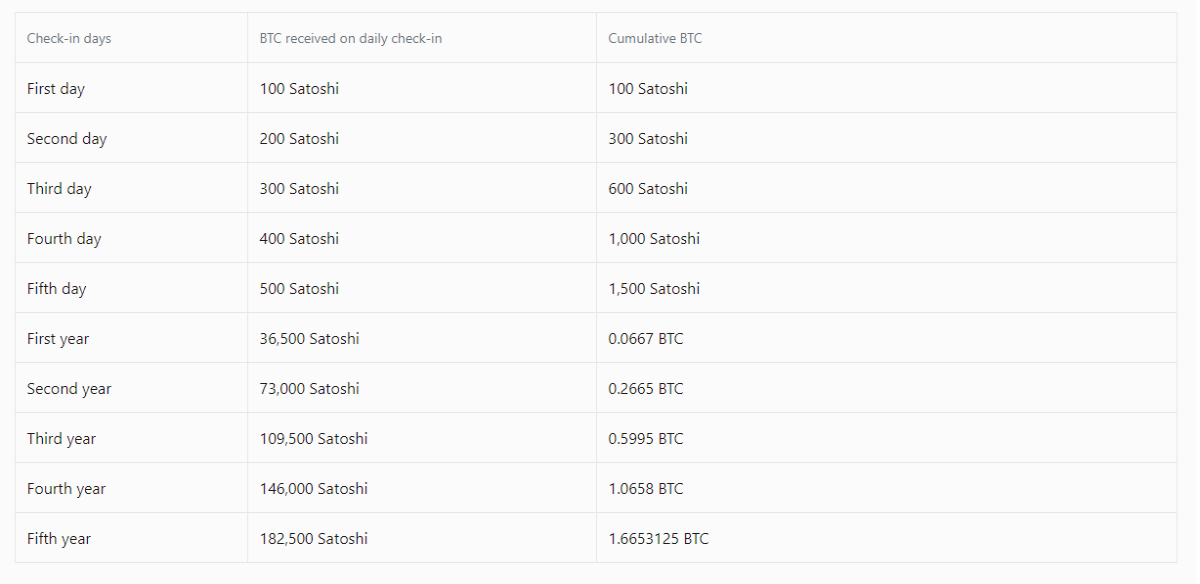The image size is (1200, 584).
Task: Click the 'Cumulative BTC' column header
Action: point(655,38)
